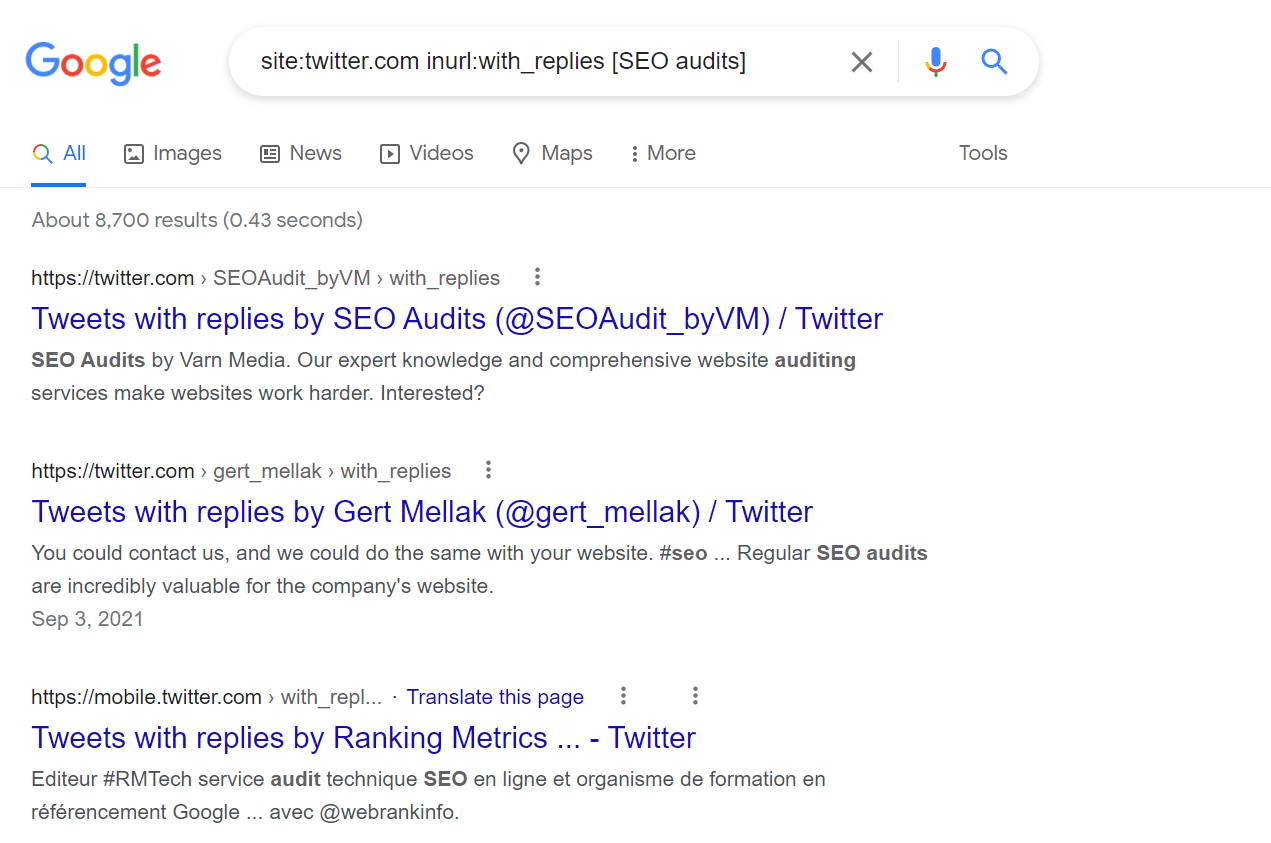Open Tweets with replies by Gert Mellak link
Image resolution: width=1271 pixels, height=843 pixels.
(x=422, y=512)
